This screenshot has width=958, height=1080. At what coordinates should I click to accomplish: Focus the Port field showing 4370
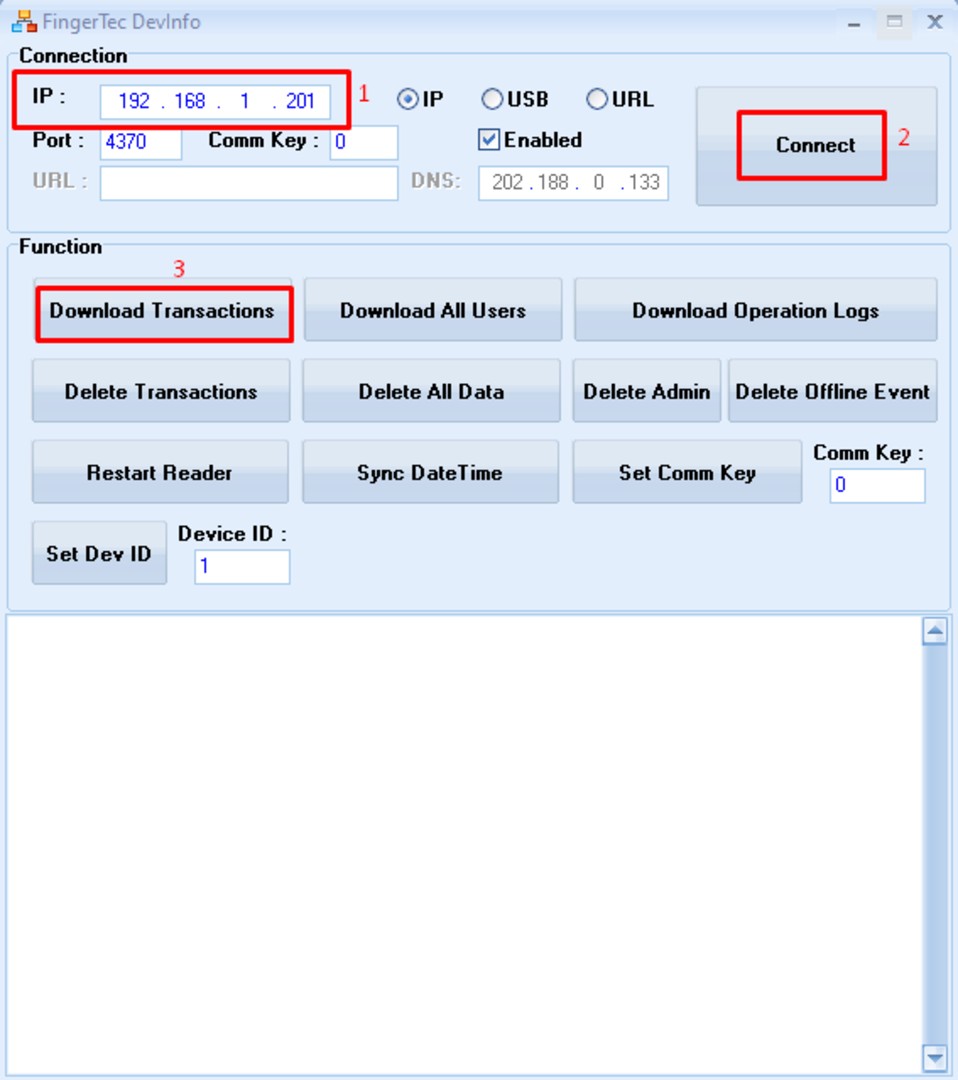(x=140, y=142)
